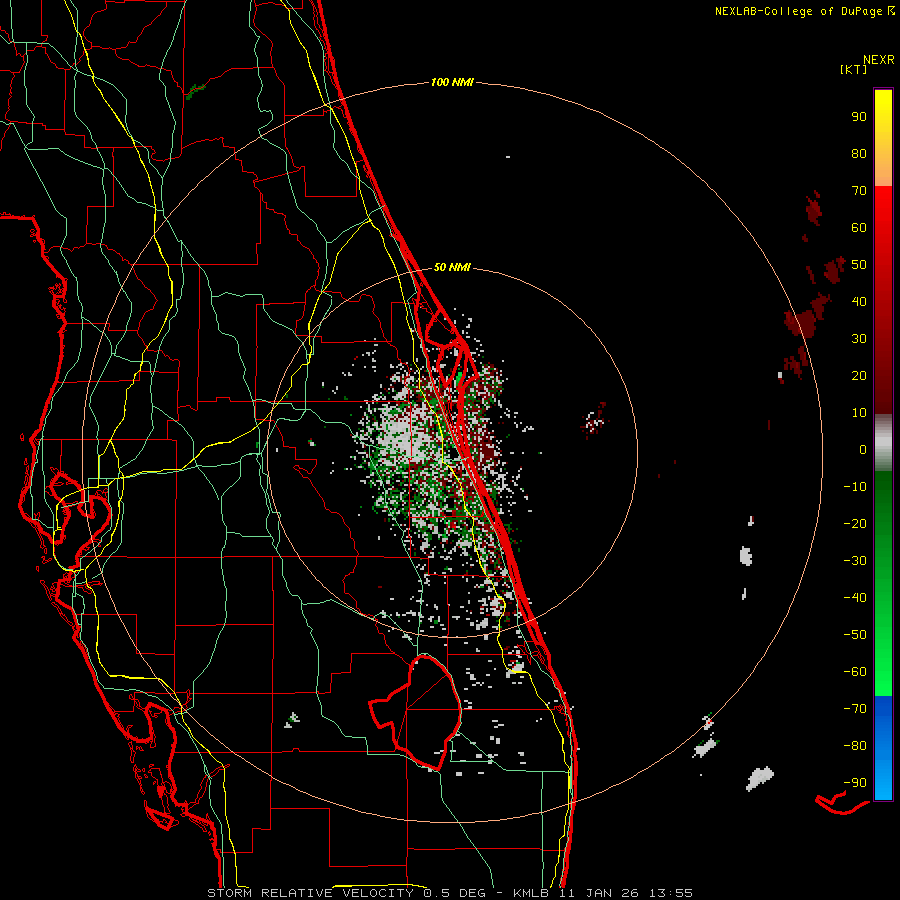The height and width of the screenshot is (900, 900).
Task: Click the 70 value on velocity scale
Action: click(859, 191)
